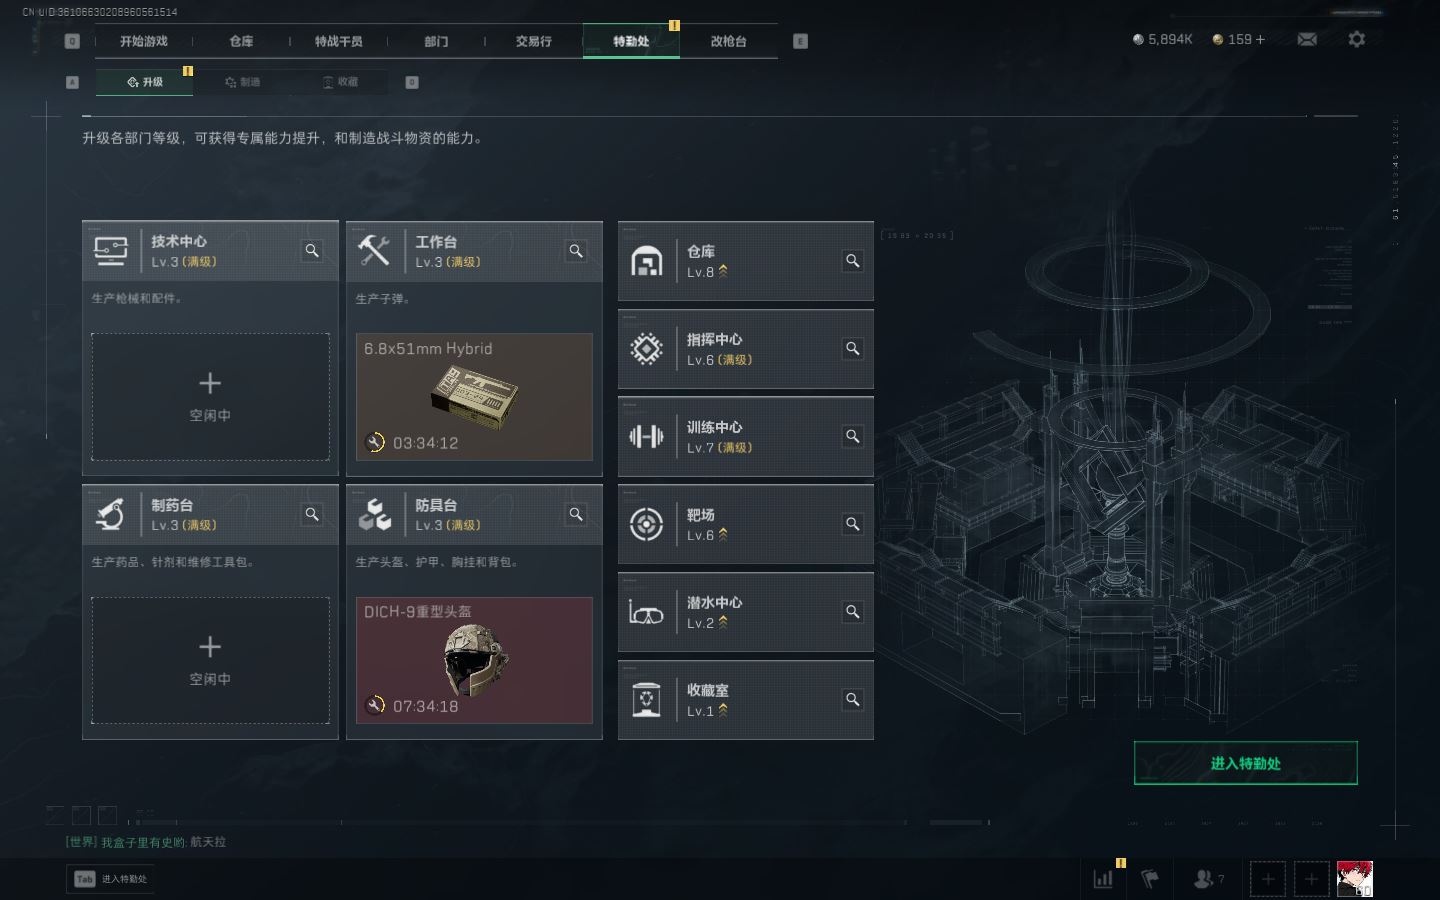Open 6.8x51mm Hybrid ammo production item
The image size is (1440, 900).
(474, 397)
